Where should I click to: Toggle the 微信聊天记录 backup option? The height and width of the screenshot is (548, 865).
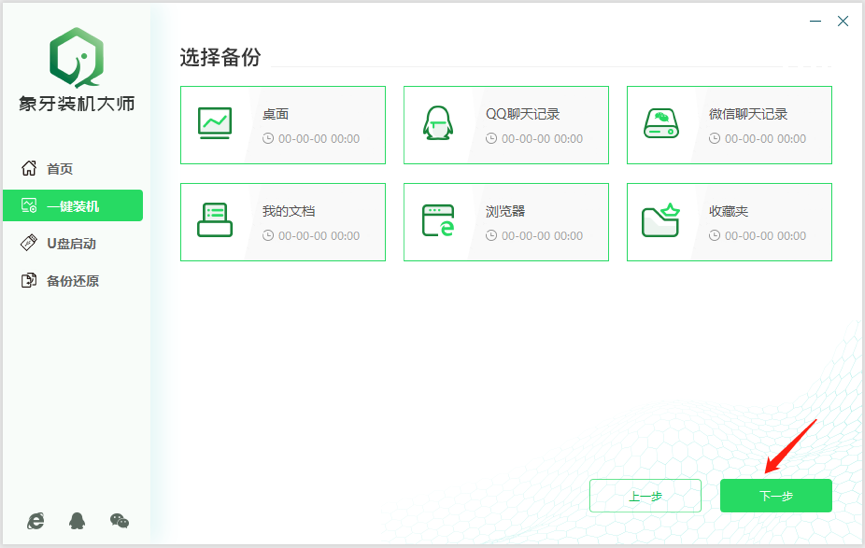click(x=748, y=114)
